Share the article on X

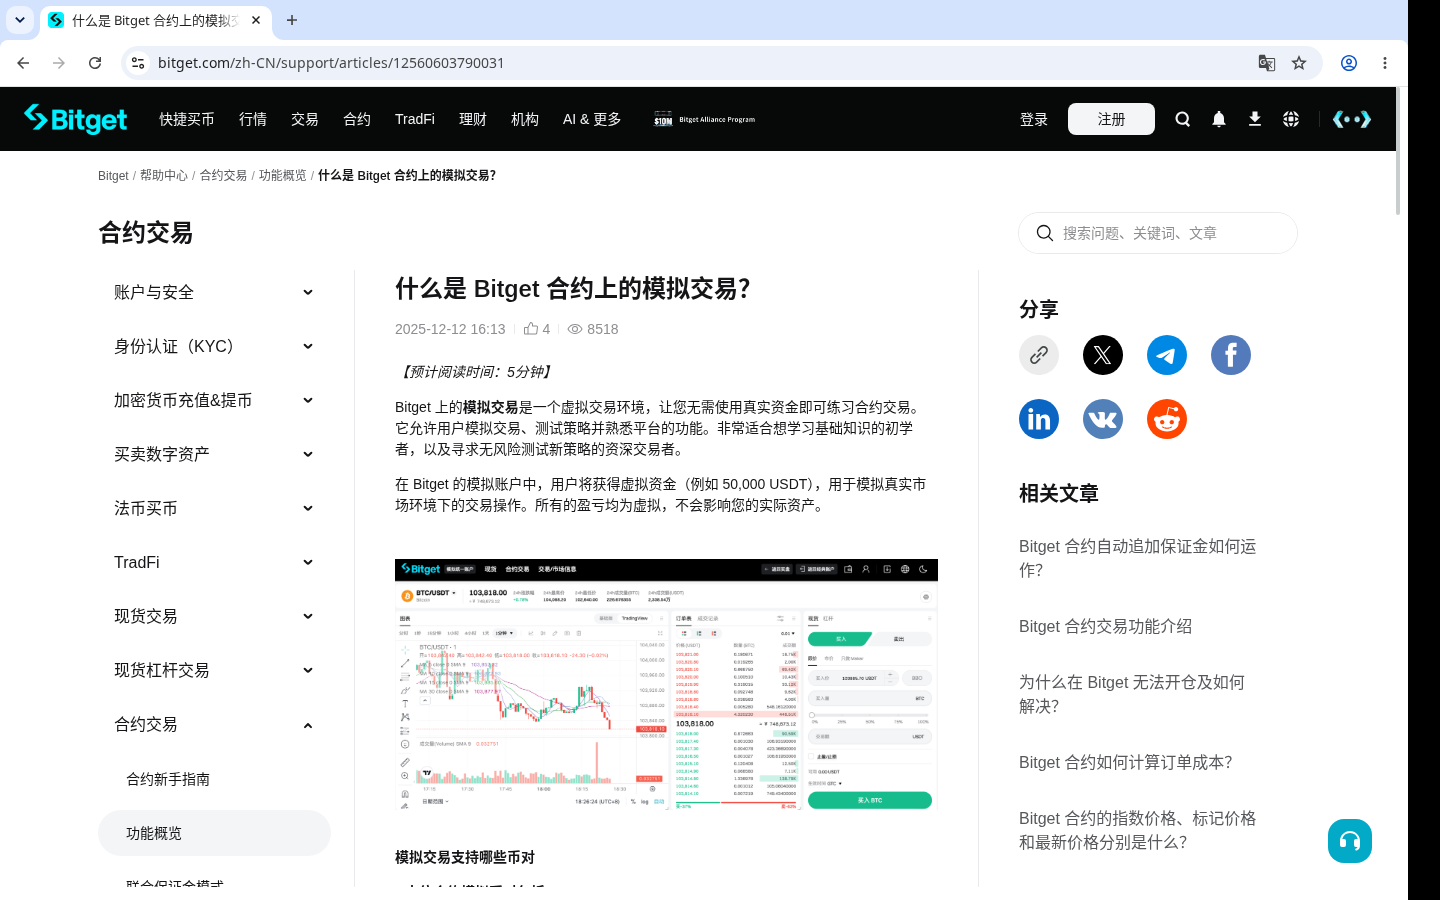tap(1103, 355)
